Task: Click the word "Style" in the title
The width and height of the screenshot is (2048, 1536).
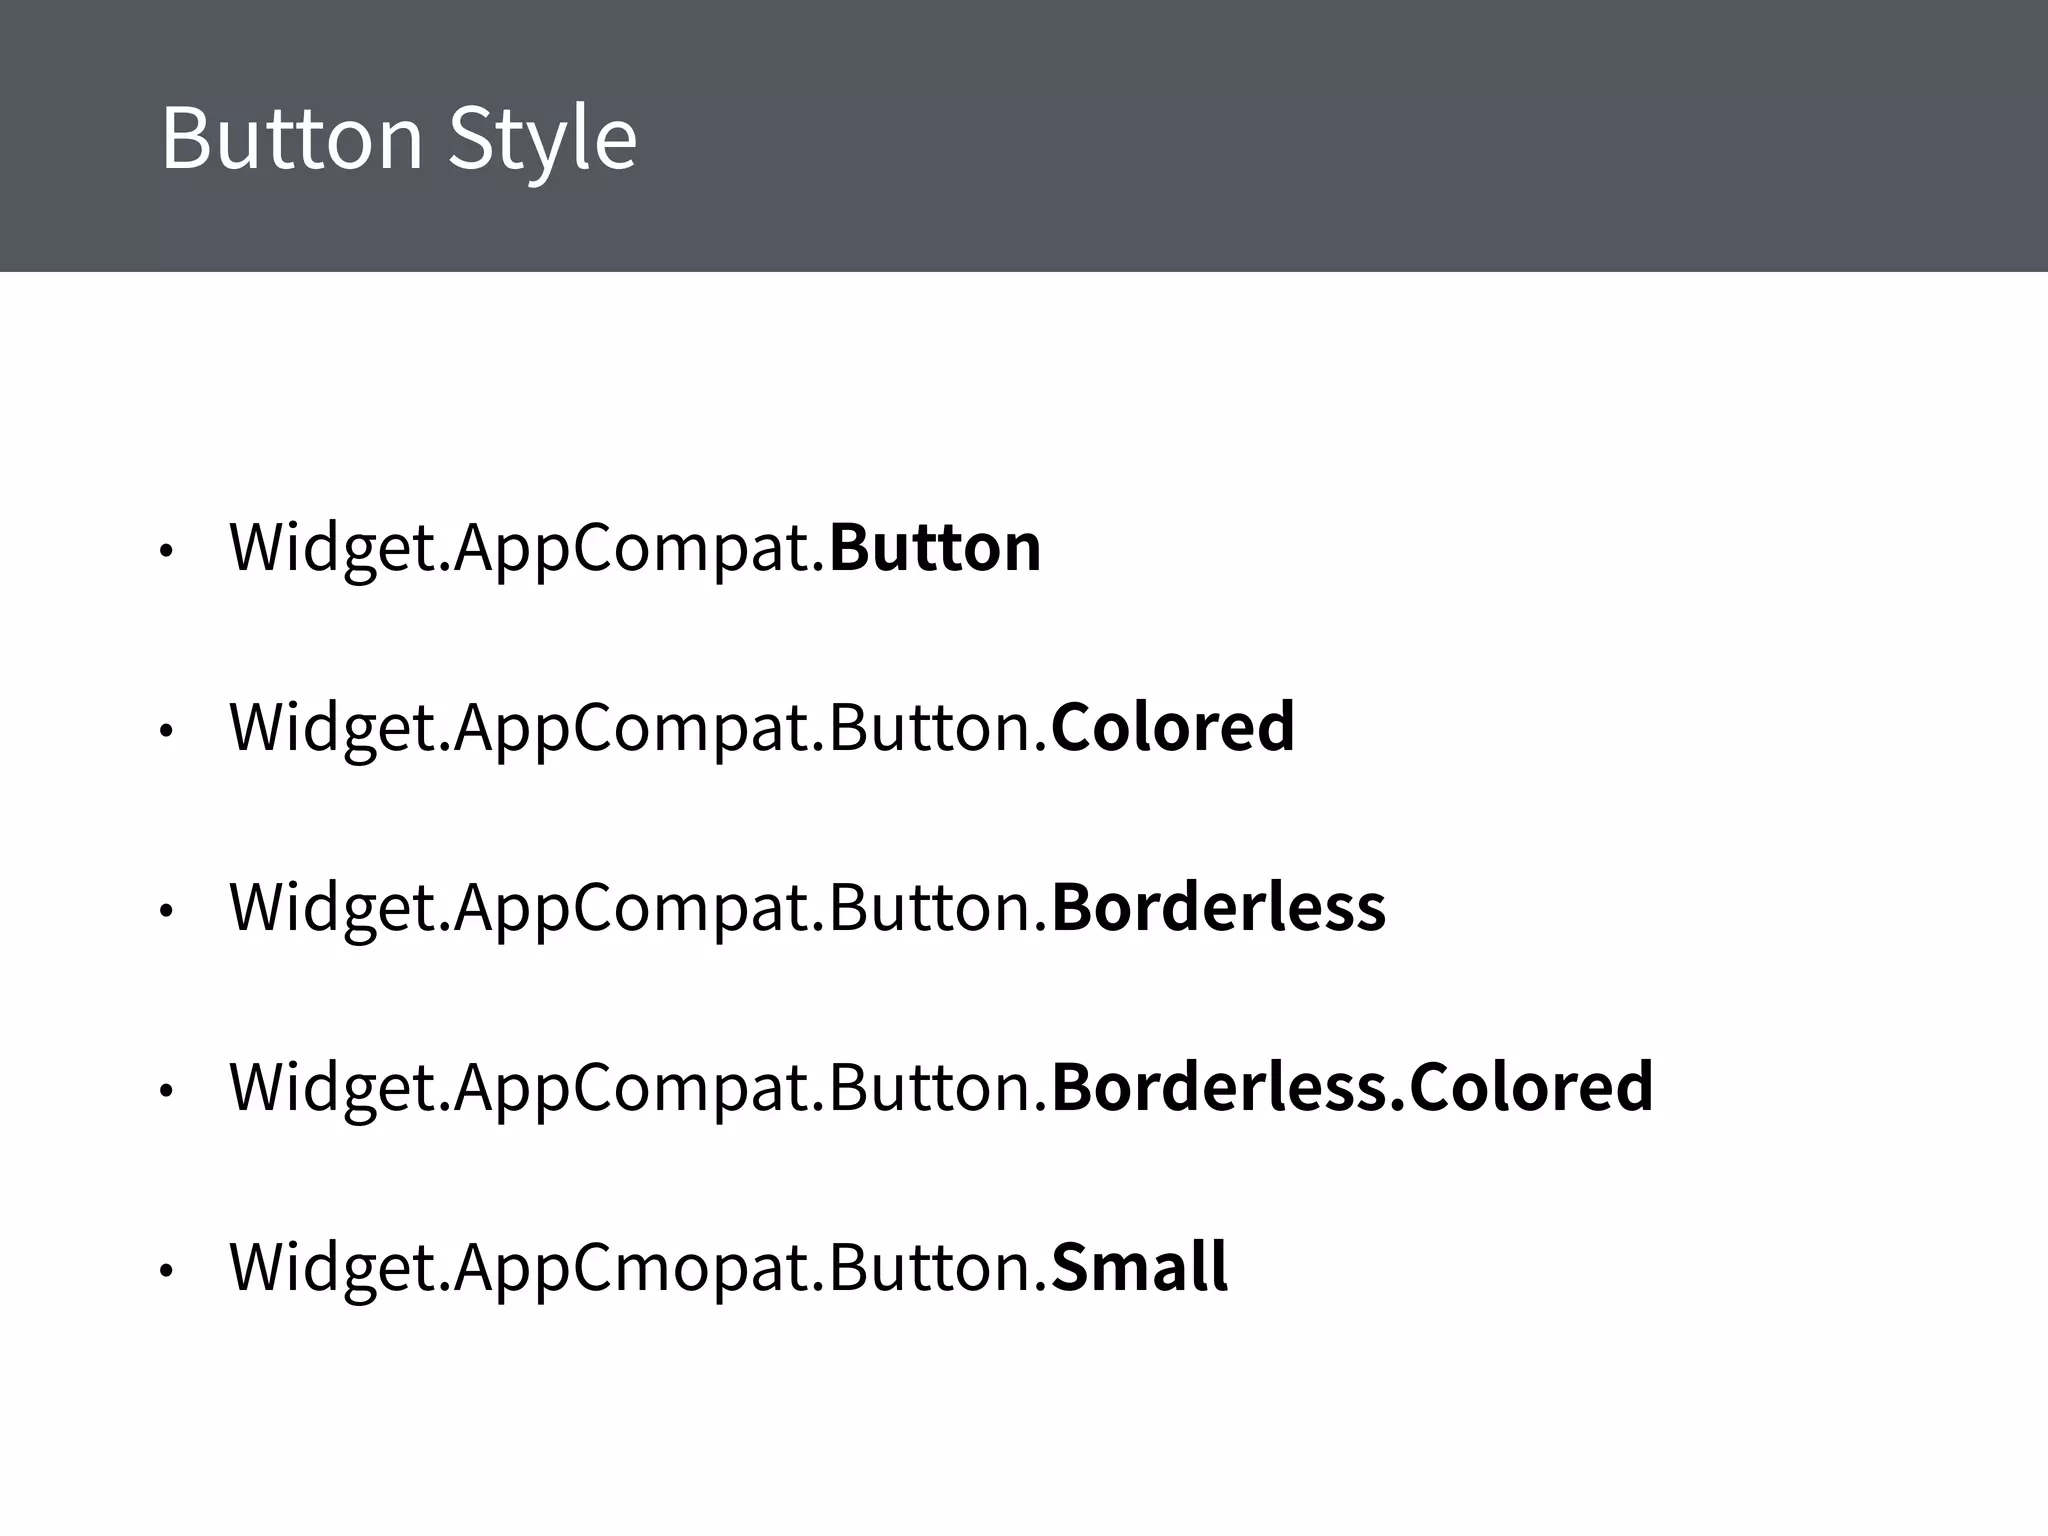Action: 542,138
